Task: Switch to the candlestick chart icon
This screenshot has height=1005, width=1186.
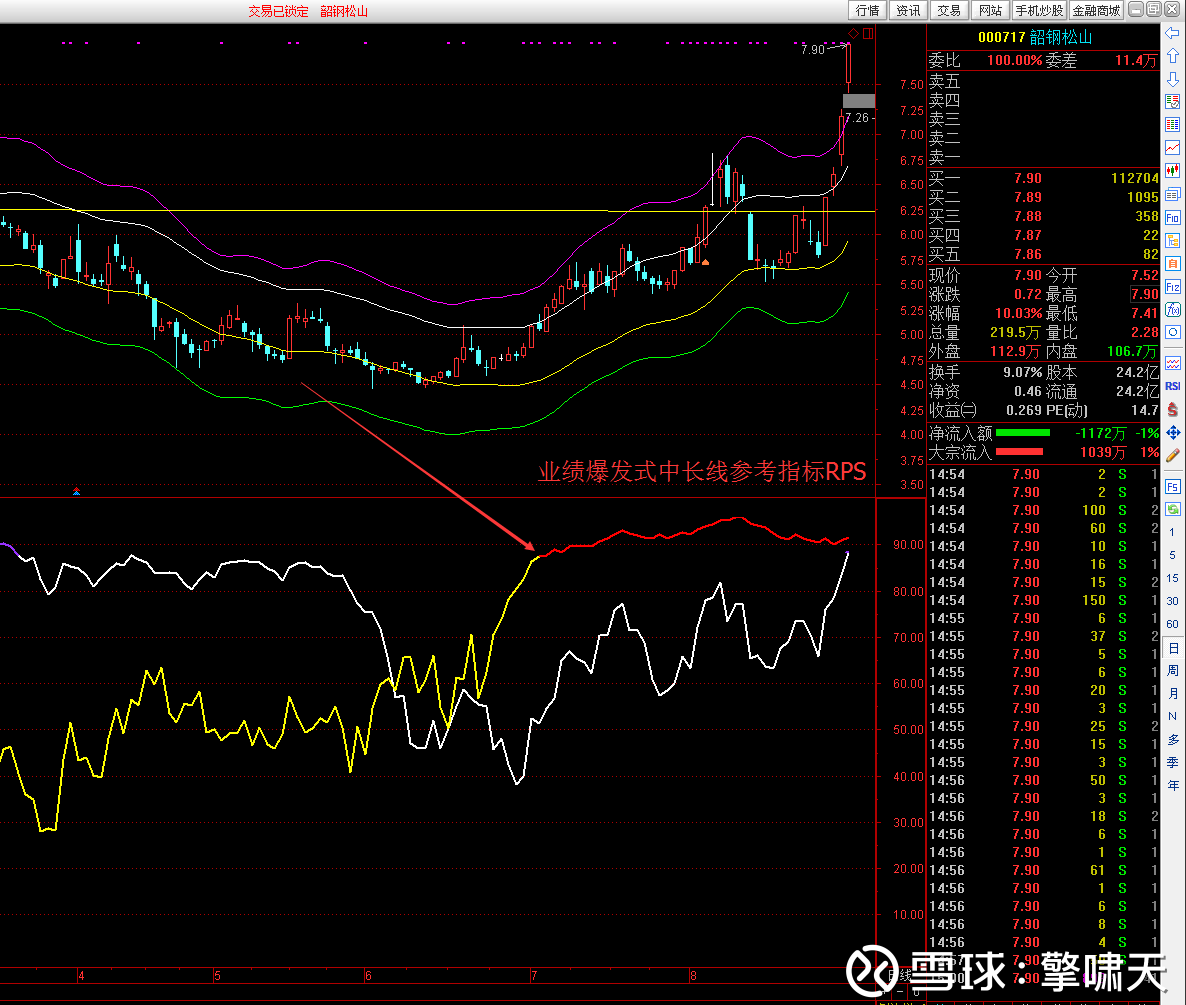Action: pos(1172,171)
